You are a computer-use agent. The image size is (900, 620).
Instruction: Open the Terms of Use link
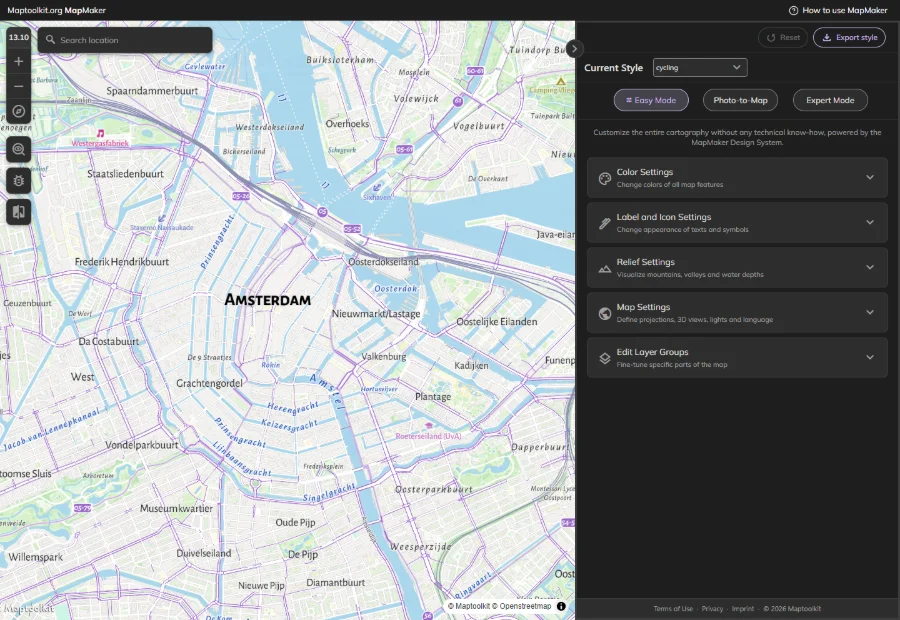(673, 609)
